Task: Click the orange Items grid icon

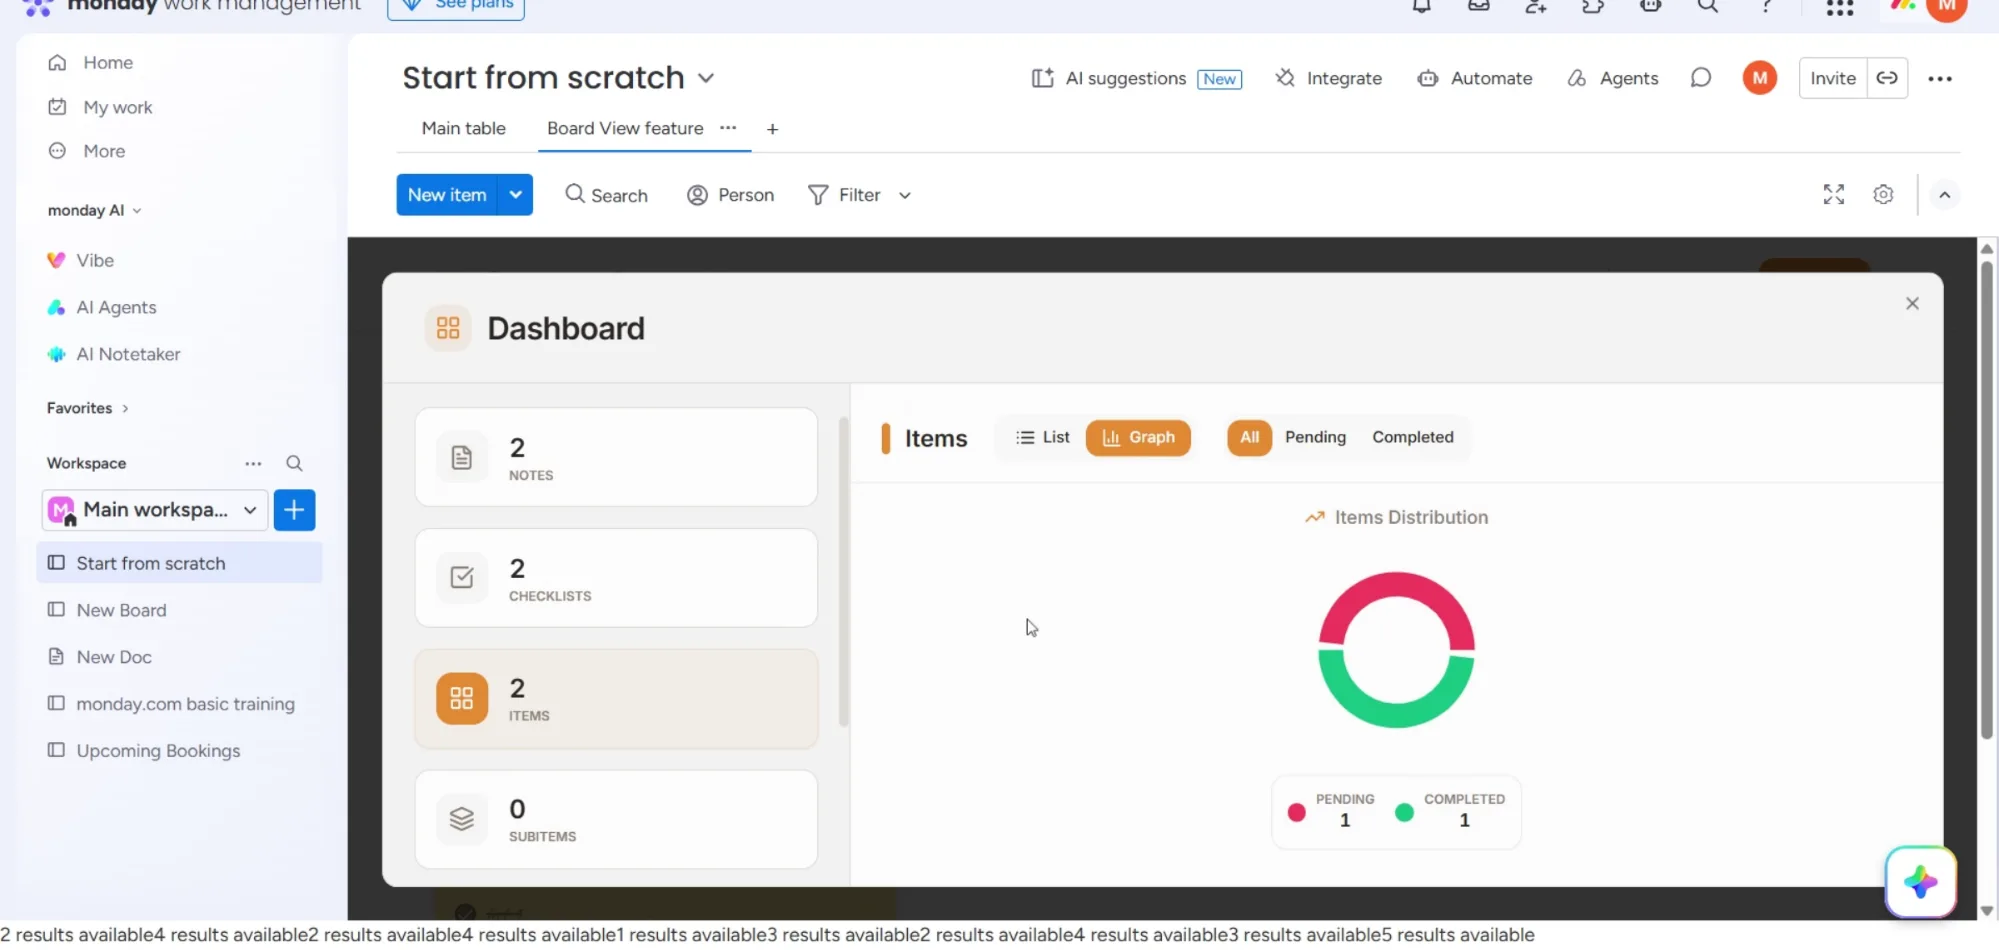Action: [x=461, y=698]
